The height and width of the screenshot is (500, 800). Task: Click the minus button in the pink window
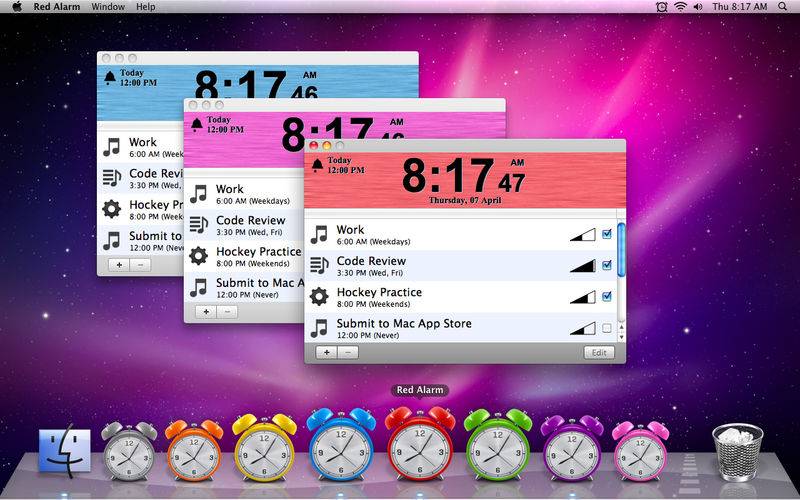tap(228, 312)
